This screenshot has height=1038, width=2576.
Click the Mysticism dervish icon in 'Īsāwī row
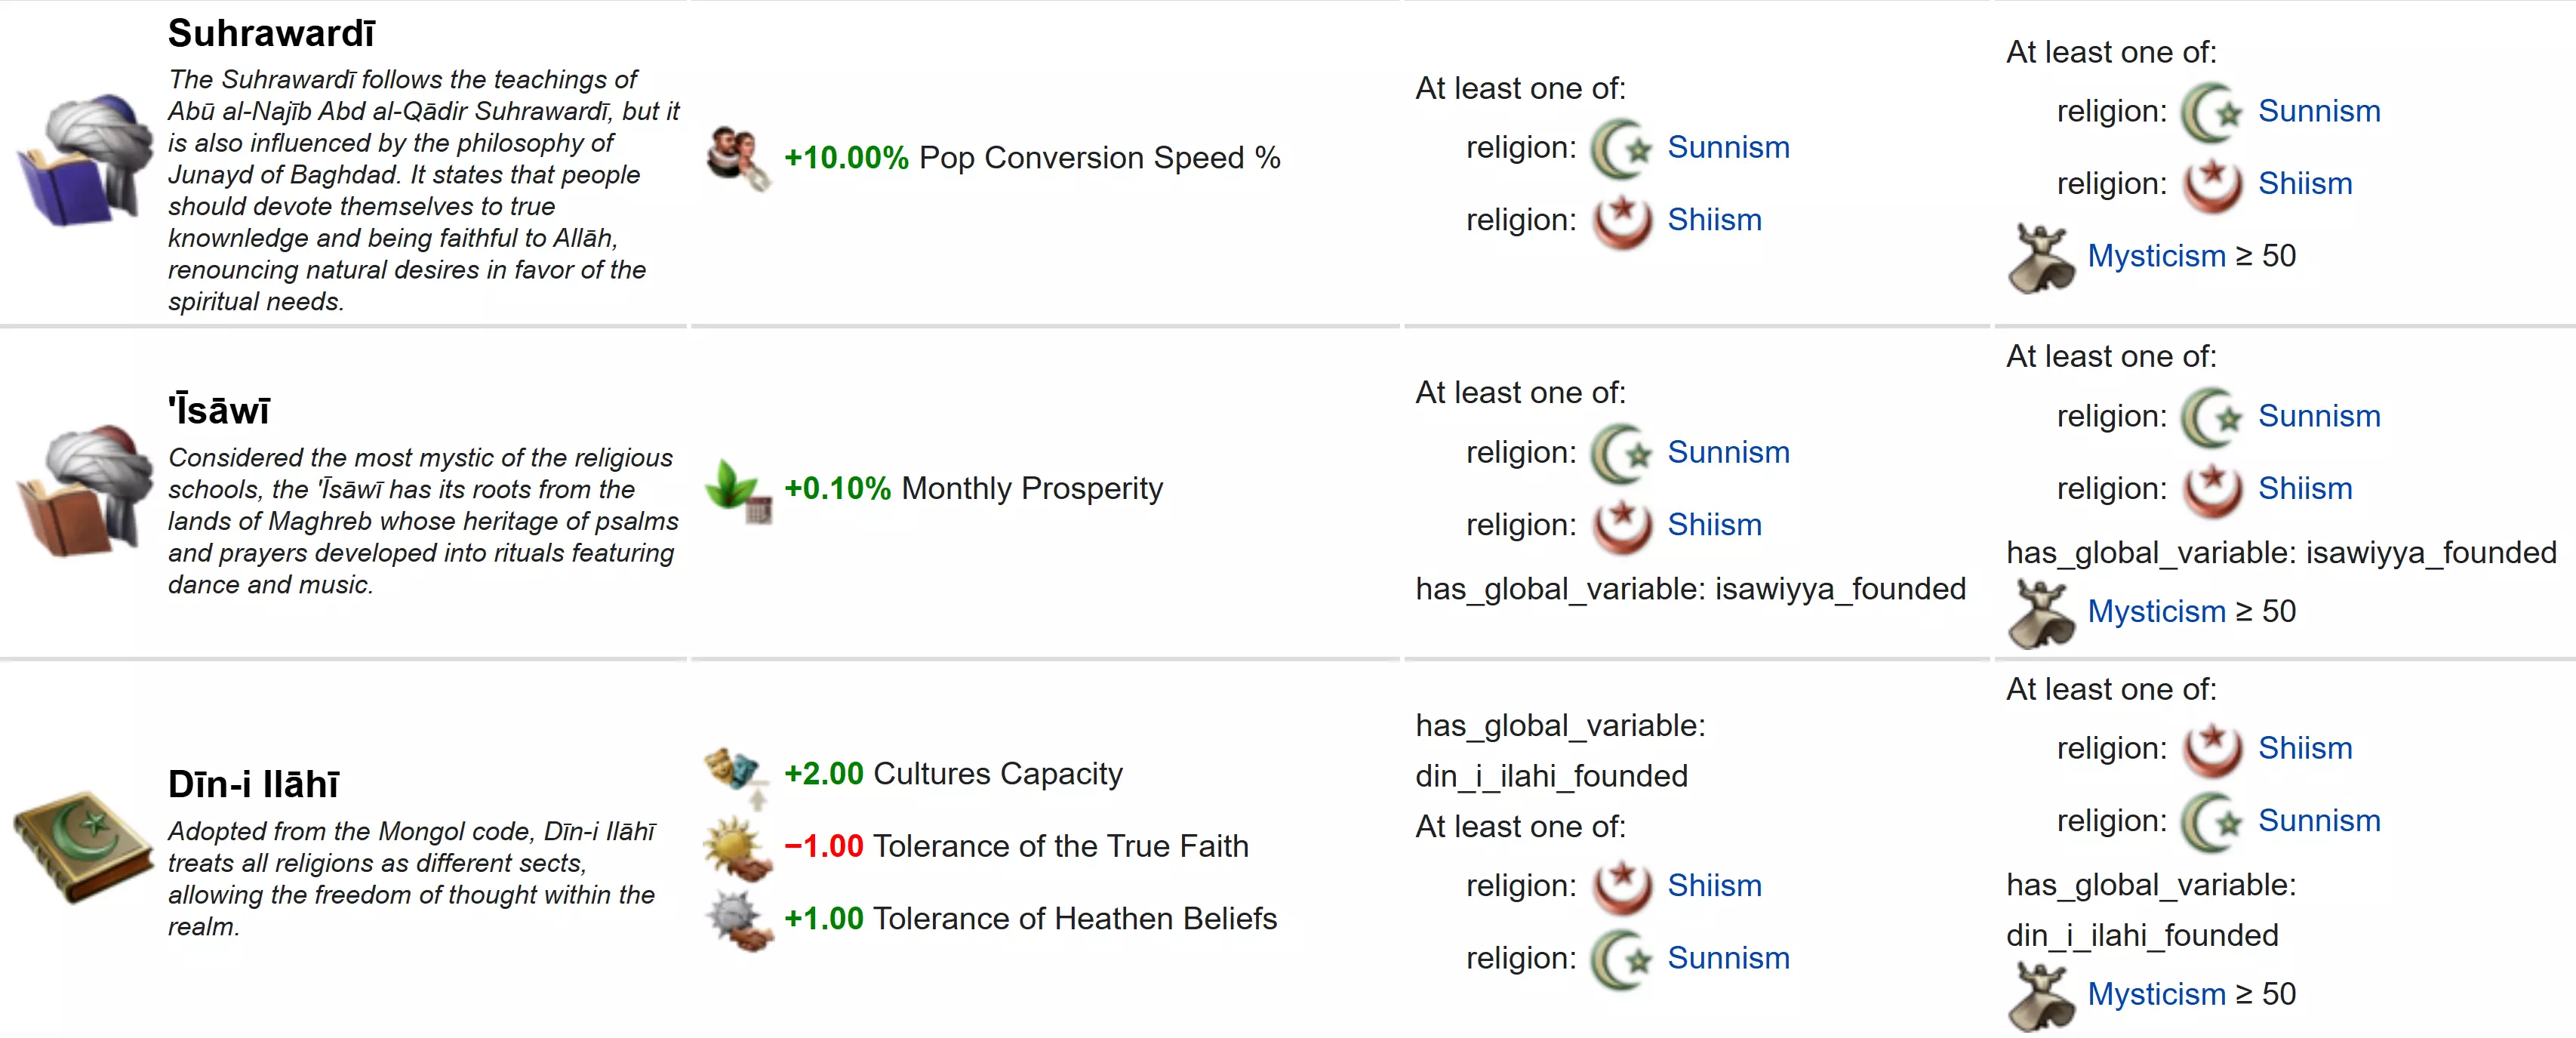point(2041,612)
